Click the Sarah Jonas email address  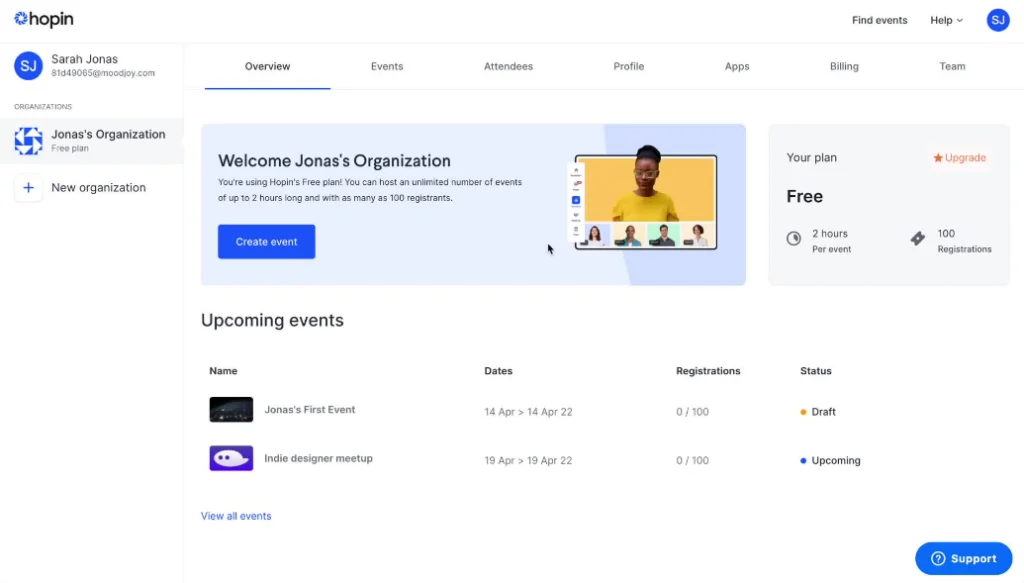pyautogui.click(x=103, y=73)
